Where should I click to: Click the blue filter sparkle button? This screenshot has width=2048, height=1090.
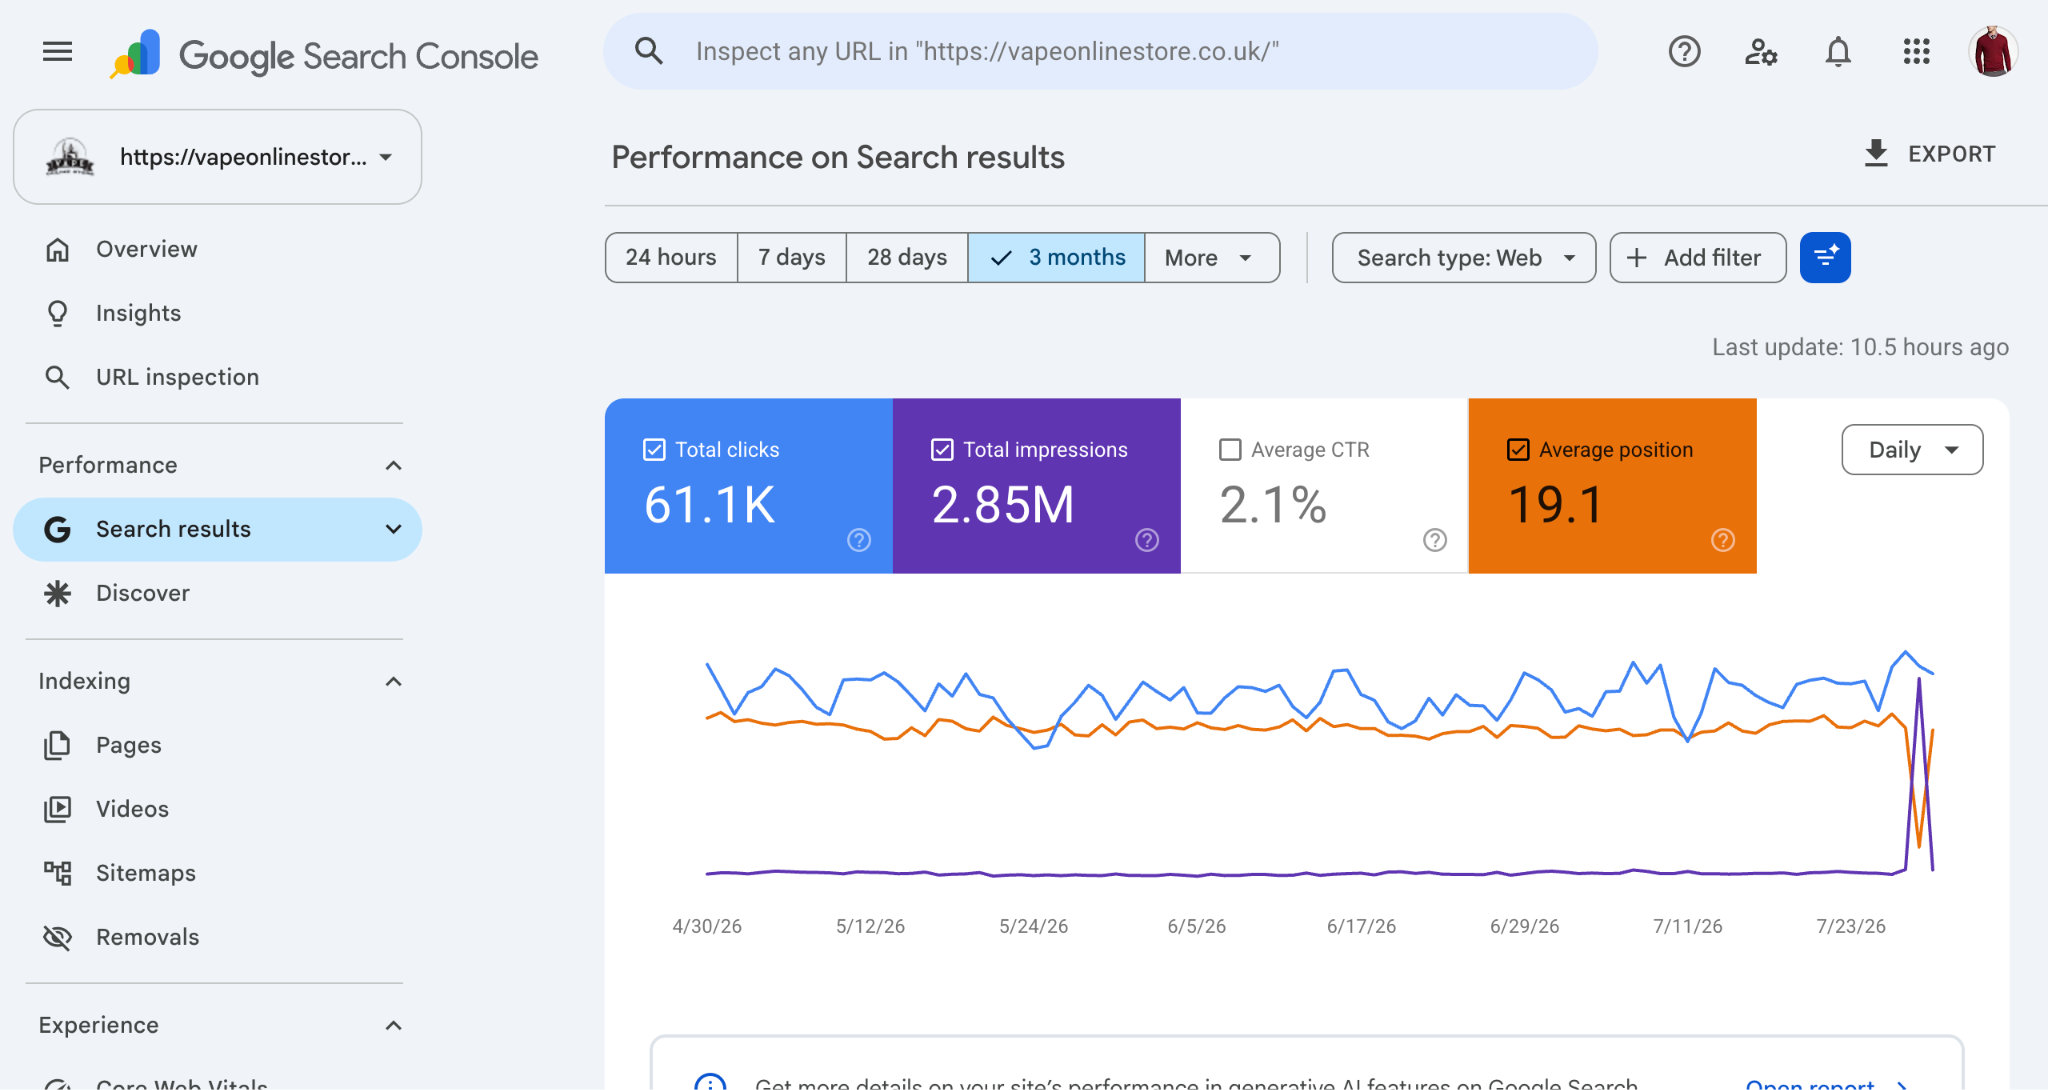[x=1825, y=258]
